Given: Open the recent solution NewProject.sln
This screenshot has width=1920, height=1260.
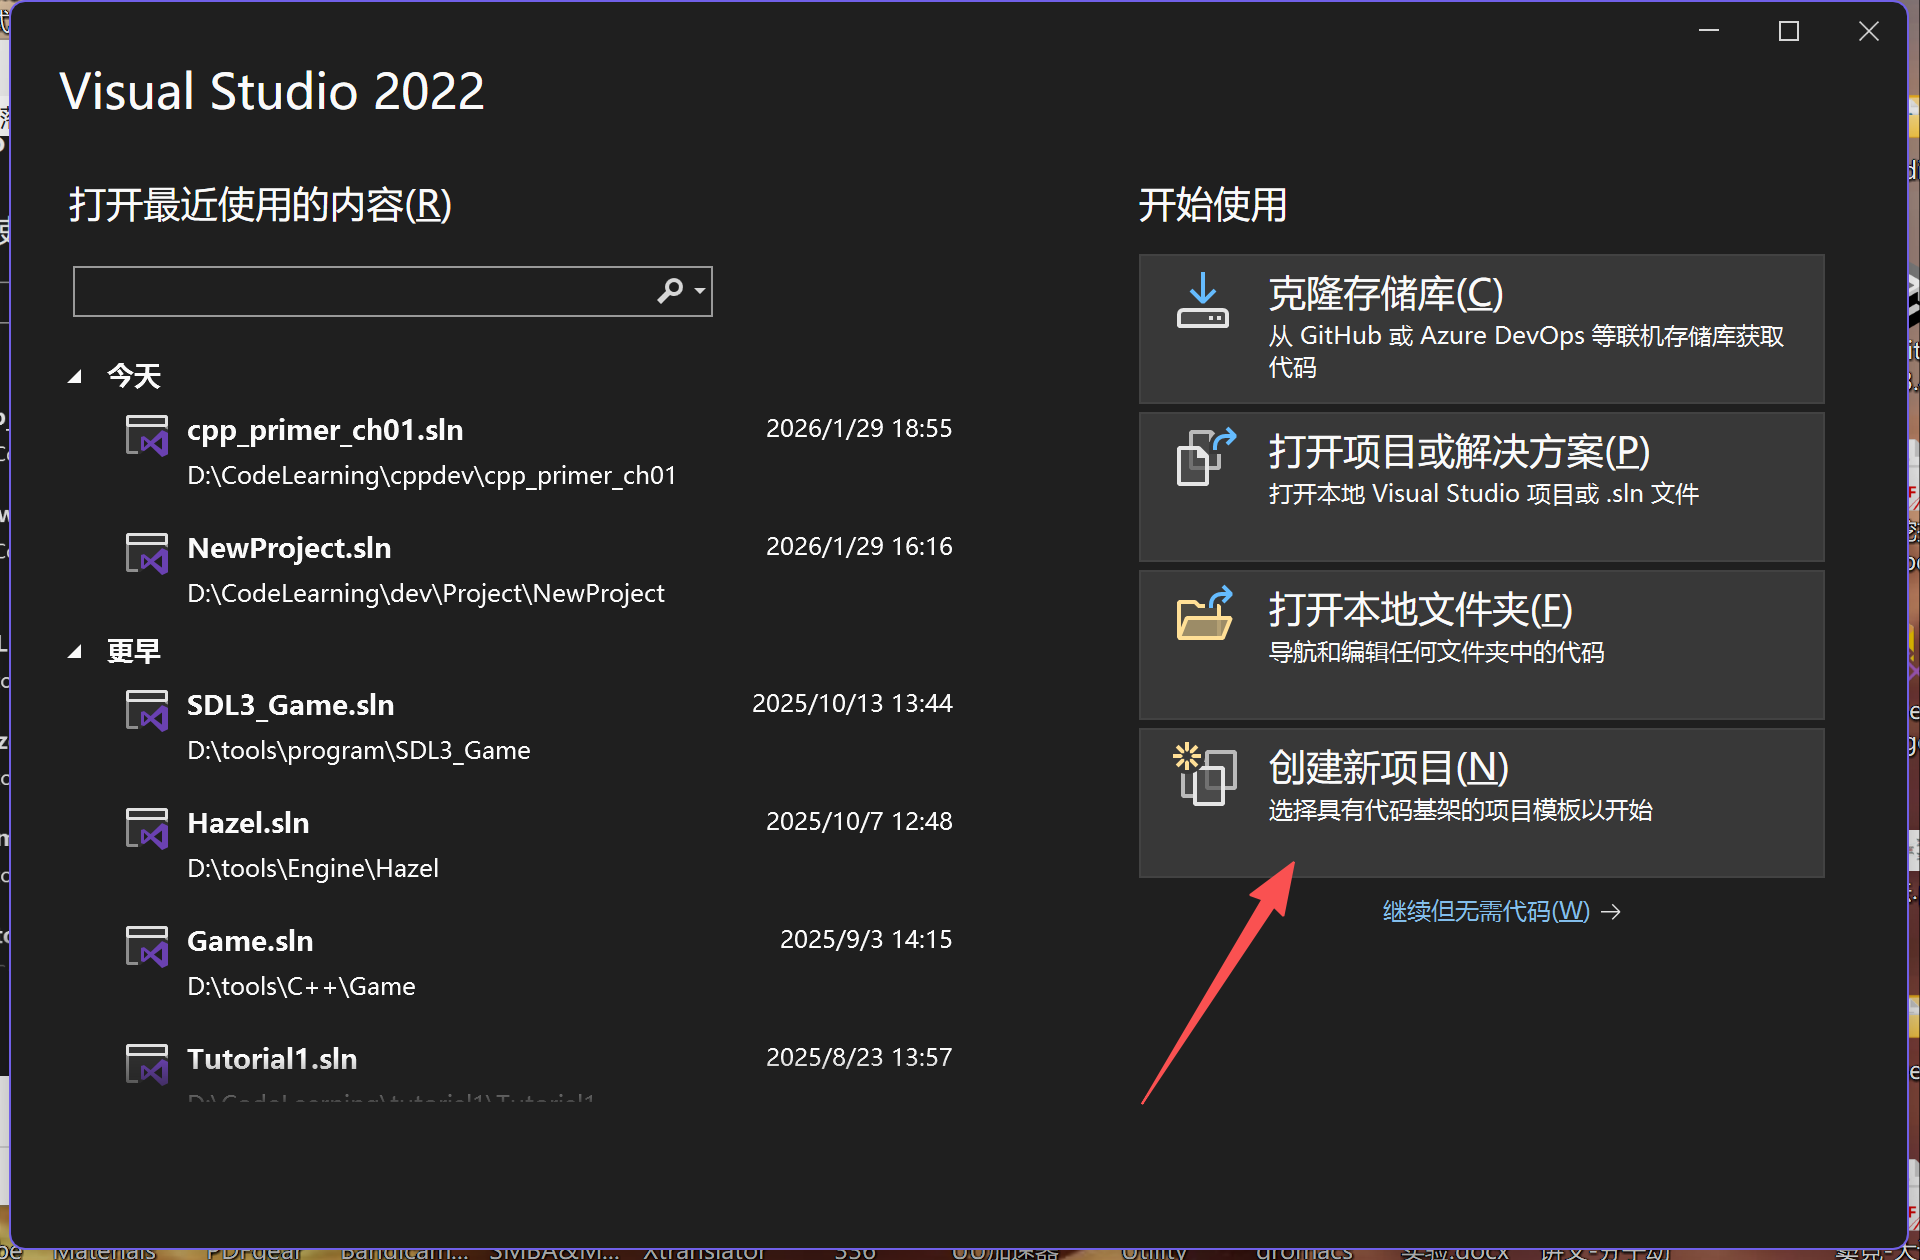Looking at the screenshot, I should (x=289, y=548).
